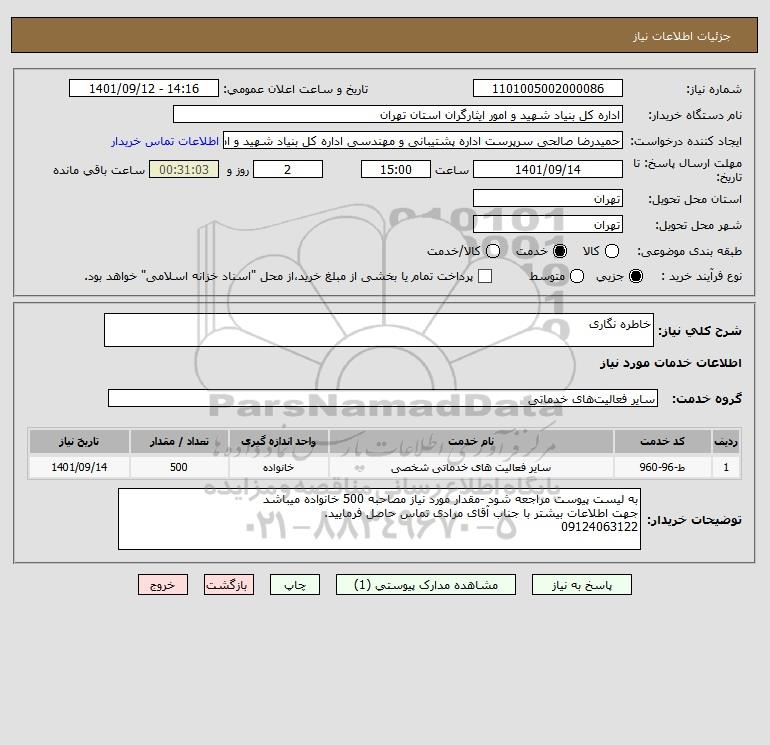This screenshot has width=770, height=745.
Task: Click پاسخ به نیاز button
Action: [x=581, y=585]
